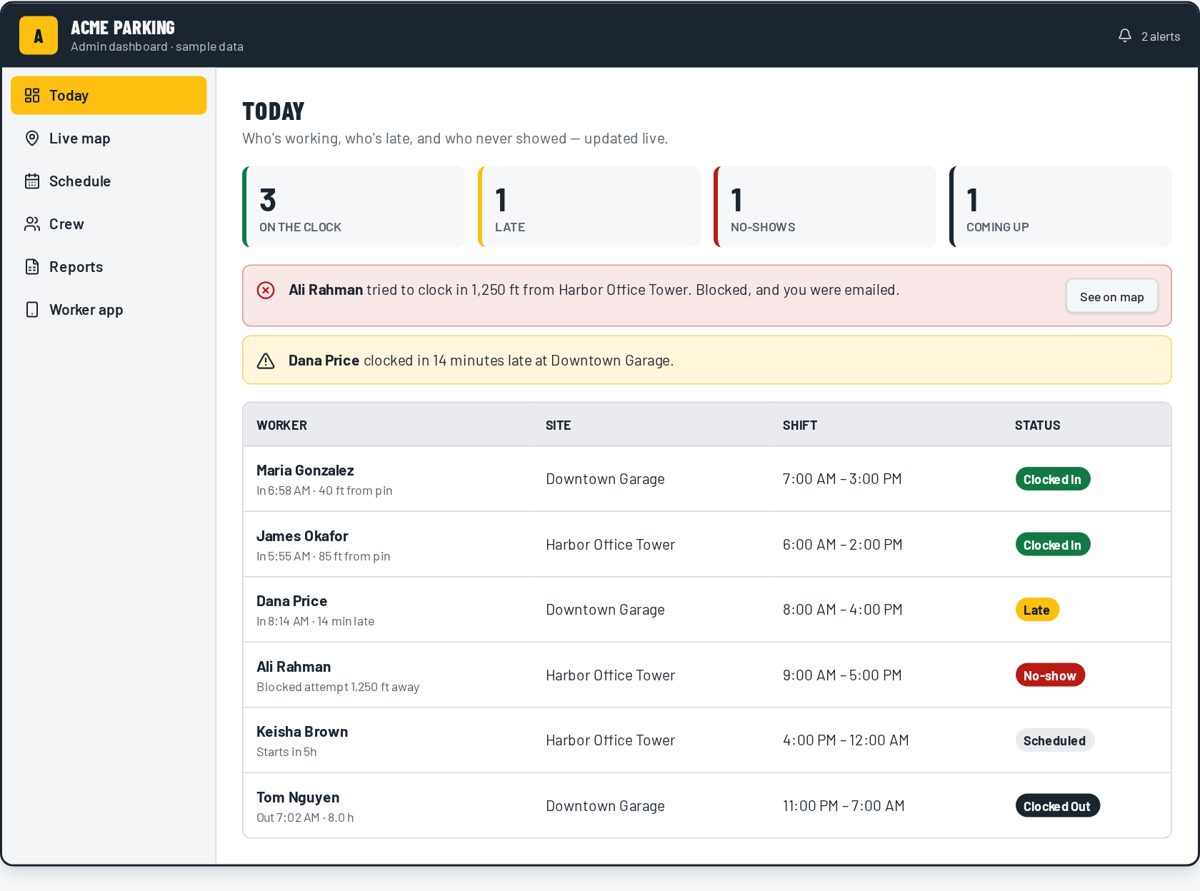Open the 2 alerts notification link
Image resolution: width=1200 pixels, height=891 pixels.
click(1149, 36)
